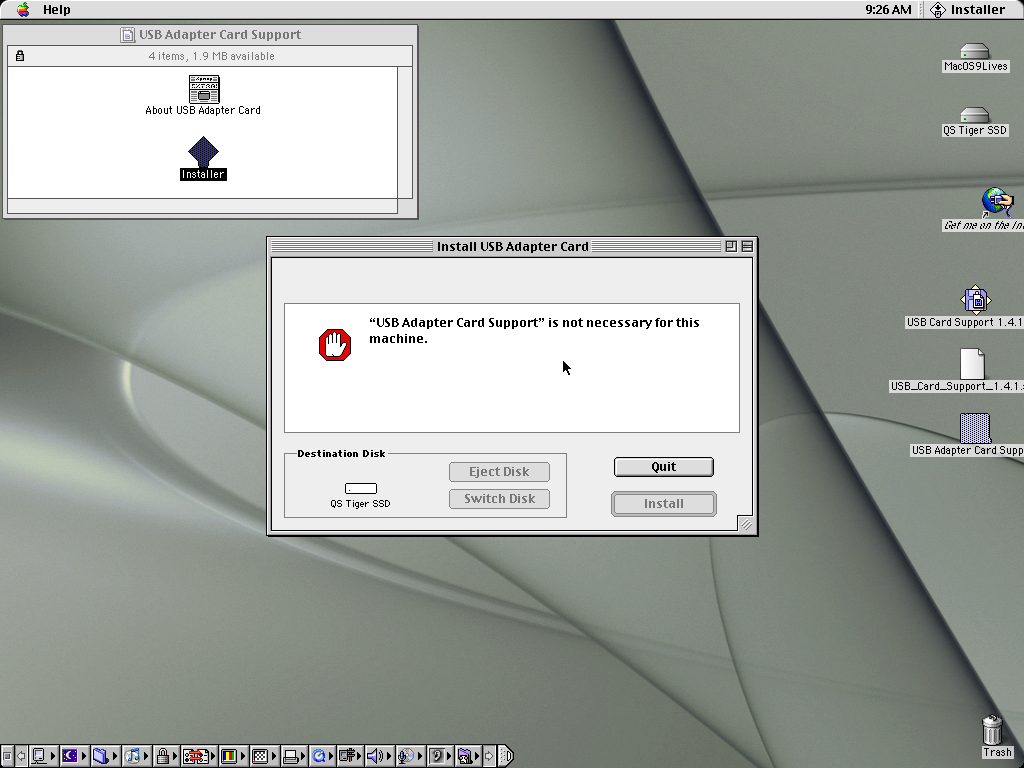
Task: Open the Remote Access control strip module
Action: click(349, 756)
